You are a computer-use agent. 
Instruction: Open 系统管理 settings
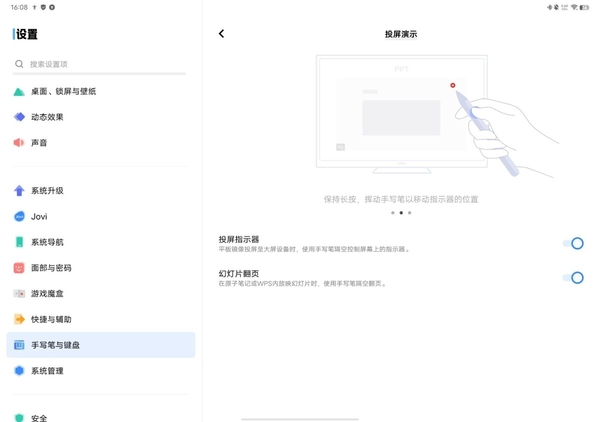point(101,371)
